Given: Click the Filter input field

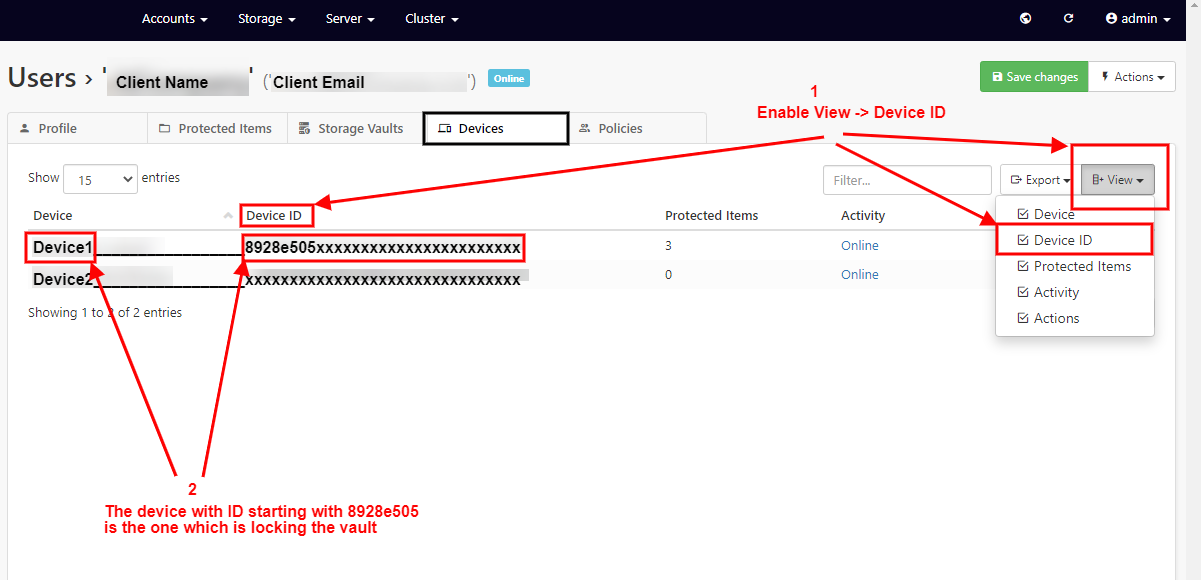Looking at the screenshot, I should tap(907, 180).
